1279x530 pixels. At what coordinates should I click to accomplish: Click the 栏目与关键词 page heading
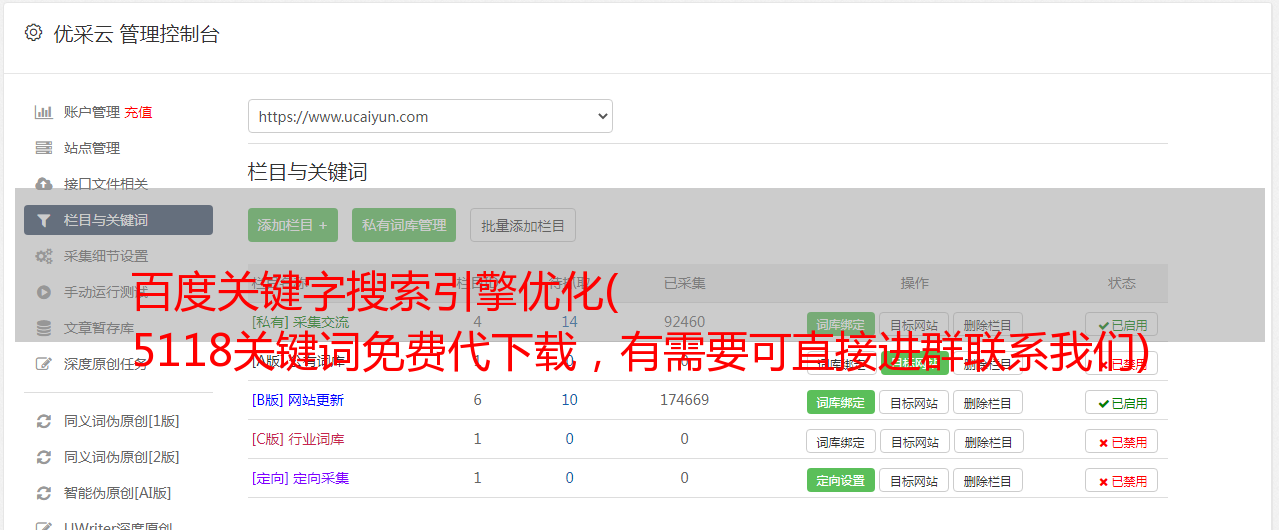[308, 172]
